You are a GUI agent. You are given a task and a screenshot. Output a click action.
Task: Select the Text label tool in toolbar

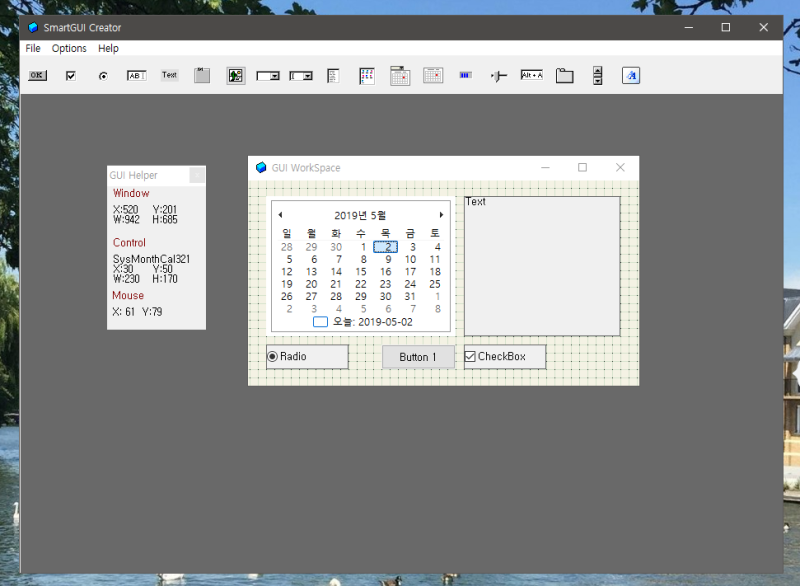169,75
